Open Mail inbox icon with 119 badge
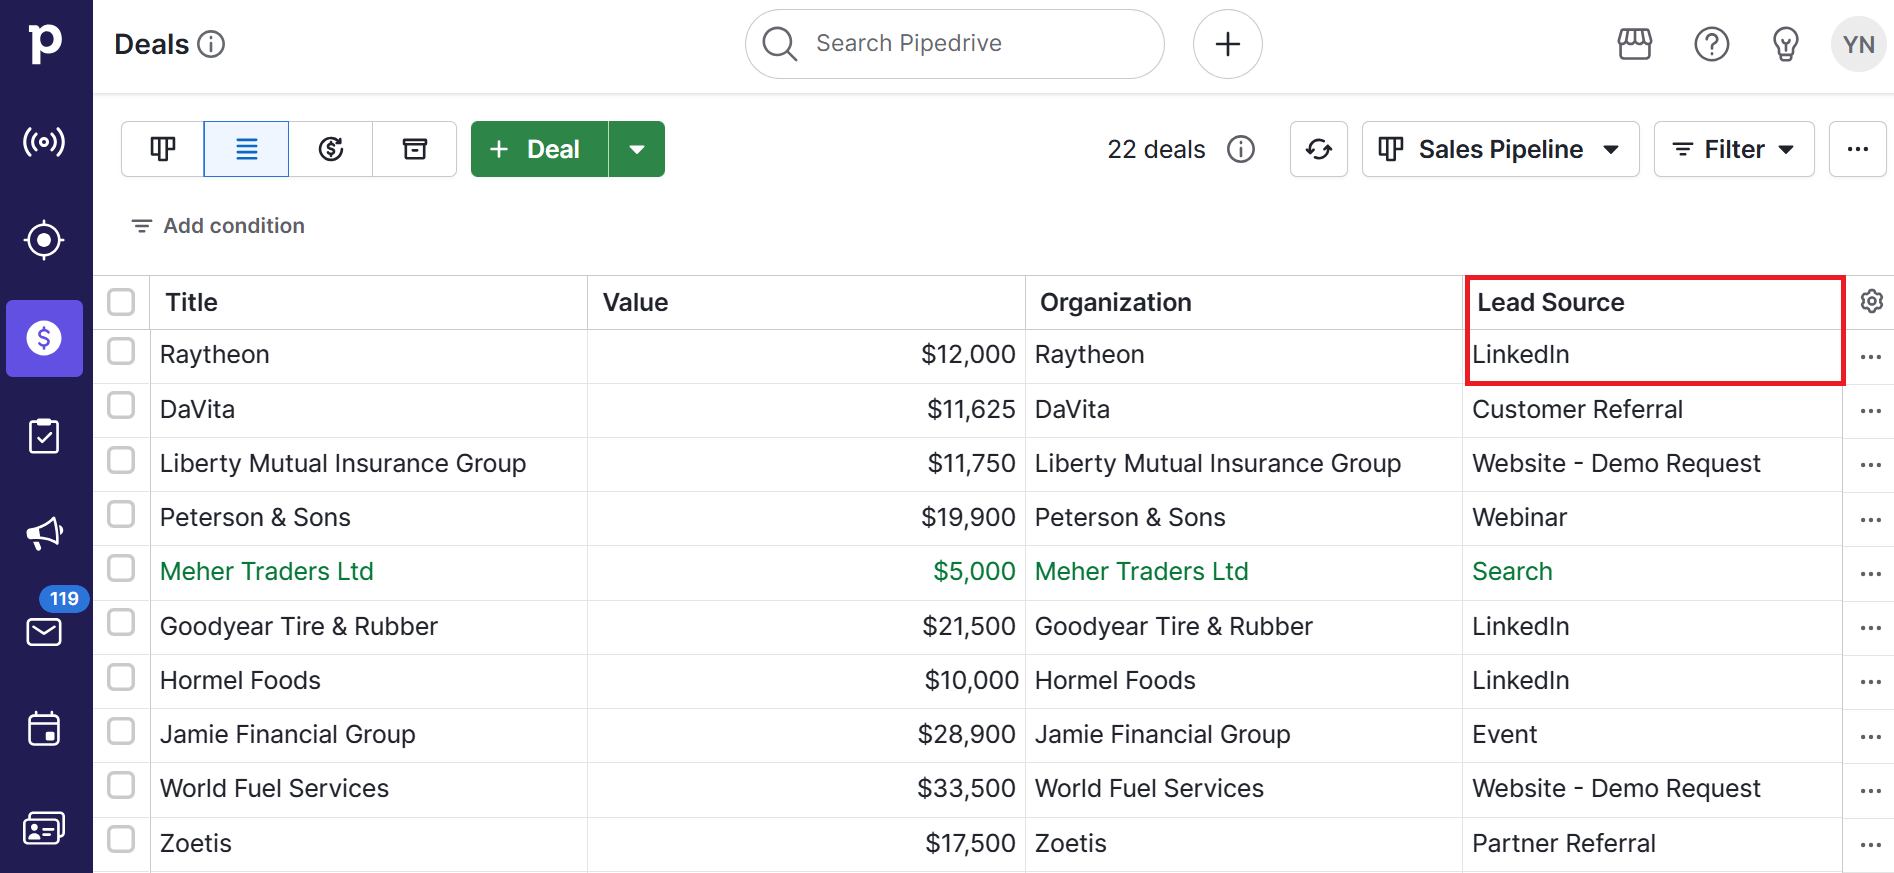Viewport: 1894px width, 873px height. (x=45, y=631)
